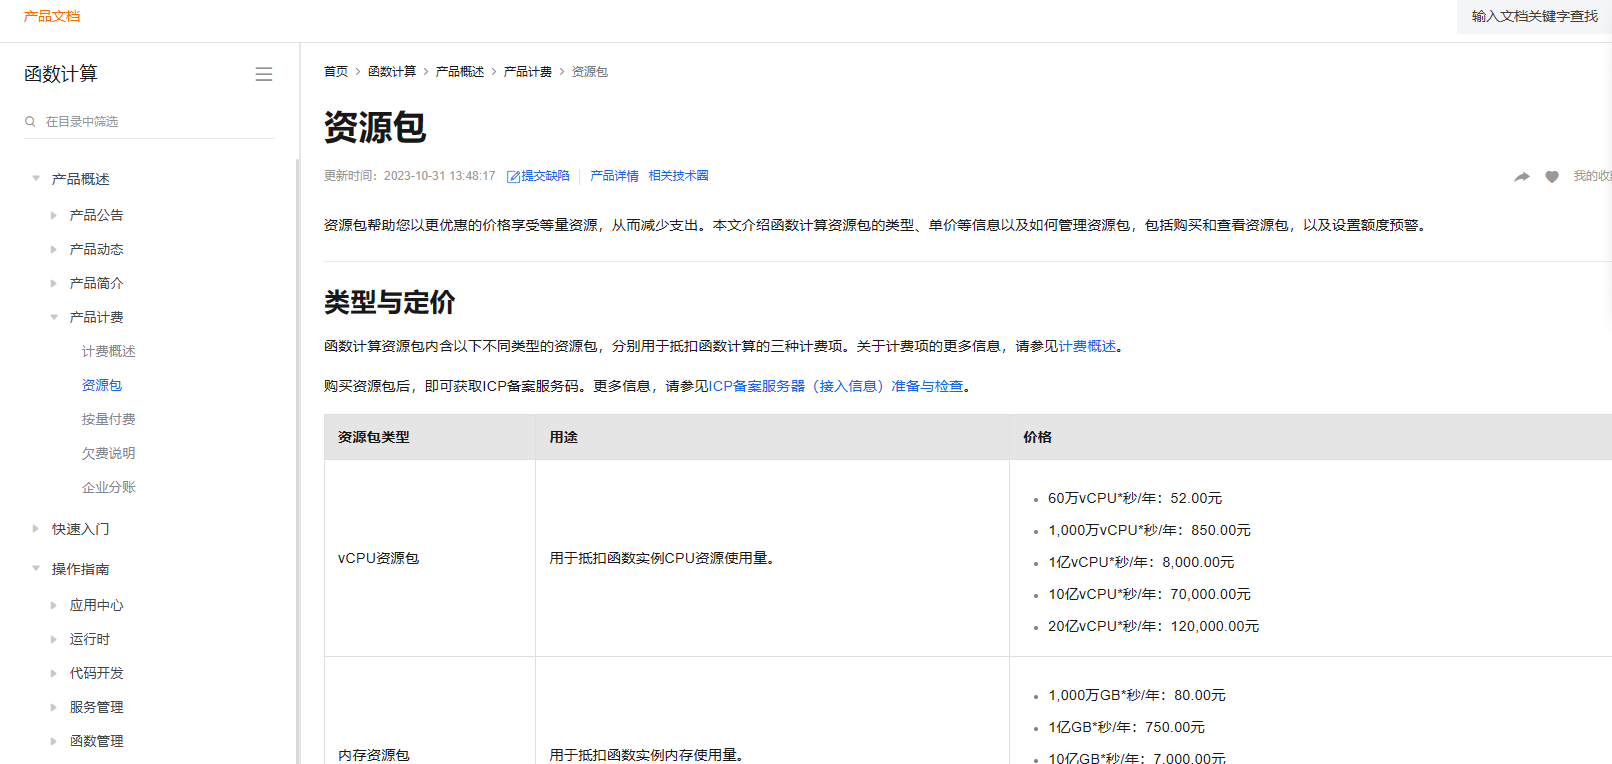This screenshot has width=1612, height=764.
Task: Open 快速入门 sidebar section
Action: click(x=81, y=529)
